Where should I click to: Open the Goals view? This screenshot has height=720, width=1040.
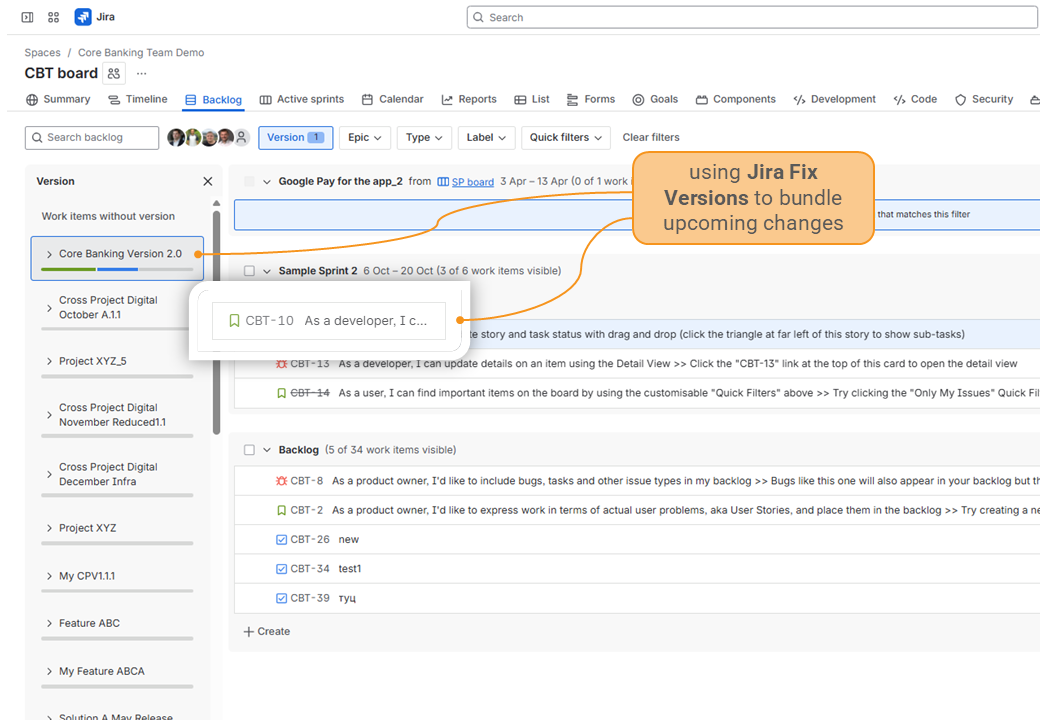[655, 99]
